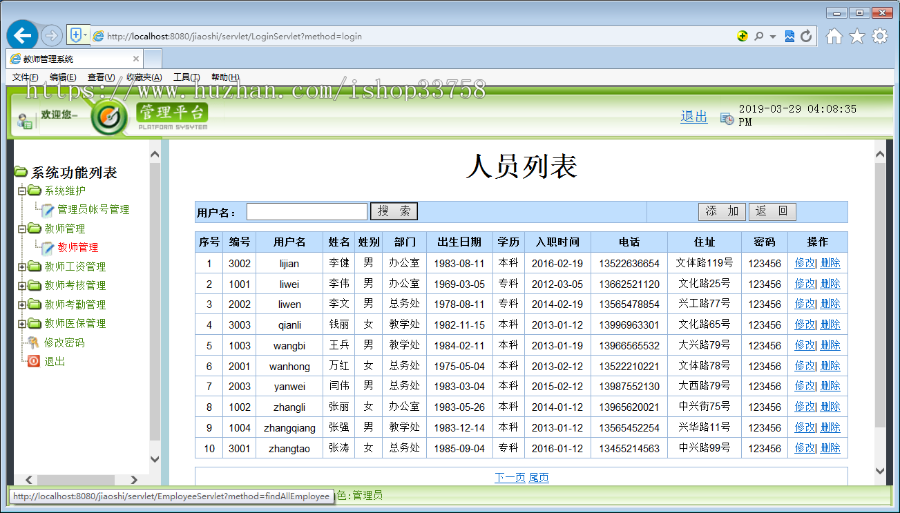
Task: Click the 退出 link in header
Action: tap(693, 116)
